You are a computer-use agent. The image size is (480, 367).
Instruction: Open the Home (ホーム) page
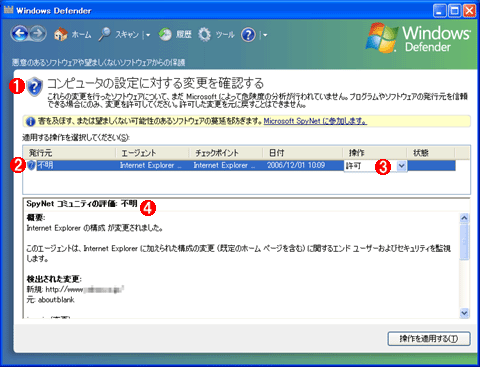(x=72, y=34)
